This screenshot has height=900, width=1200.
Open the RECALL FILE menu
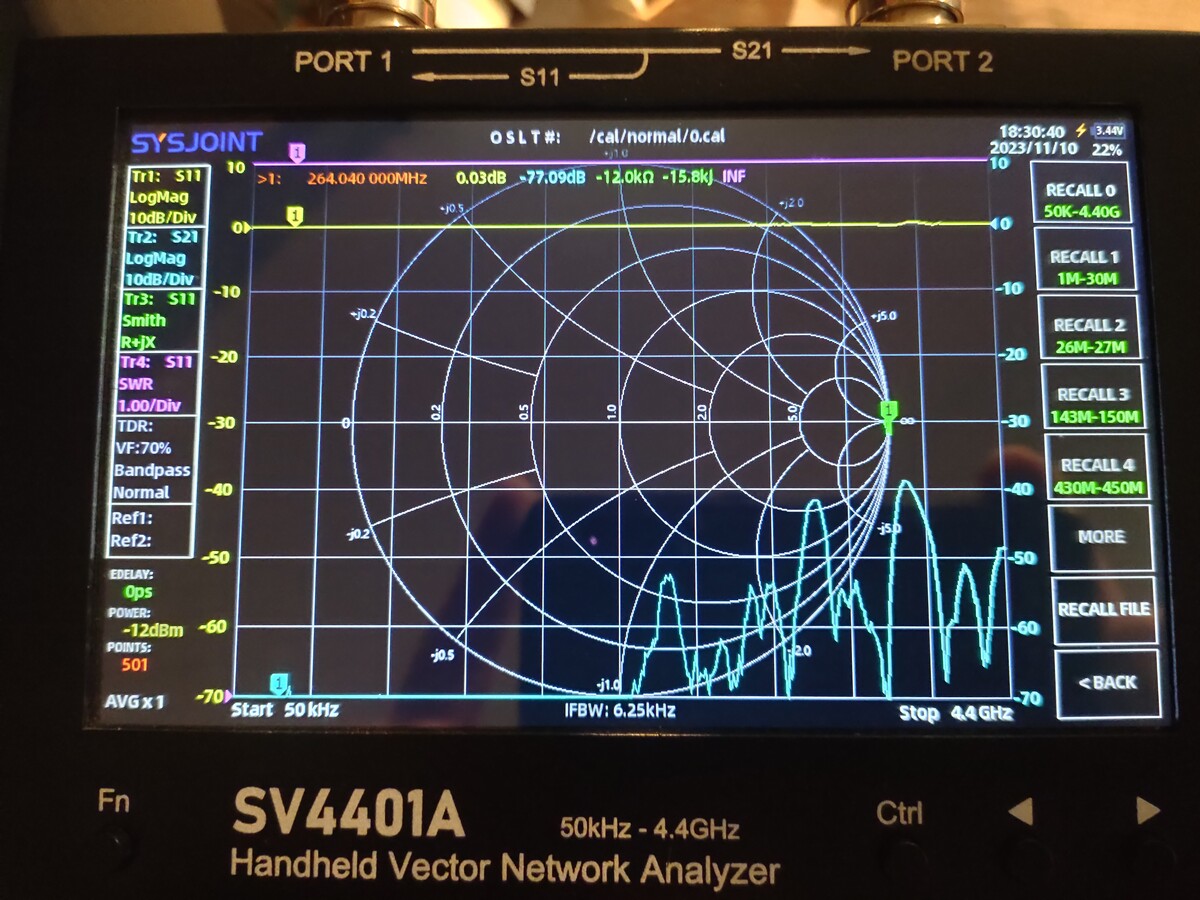(1104, 609)
